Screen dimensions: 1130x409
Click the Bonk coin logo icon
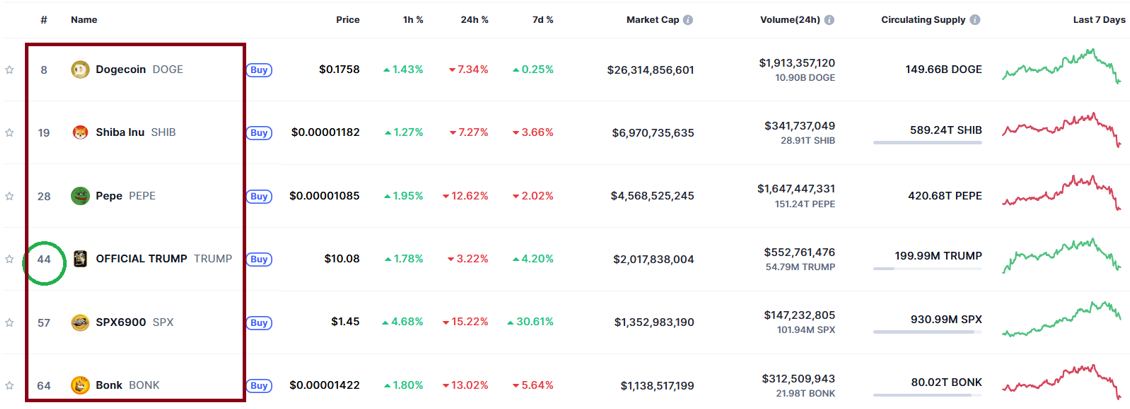click(x=81, y=385)
